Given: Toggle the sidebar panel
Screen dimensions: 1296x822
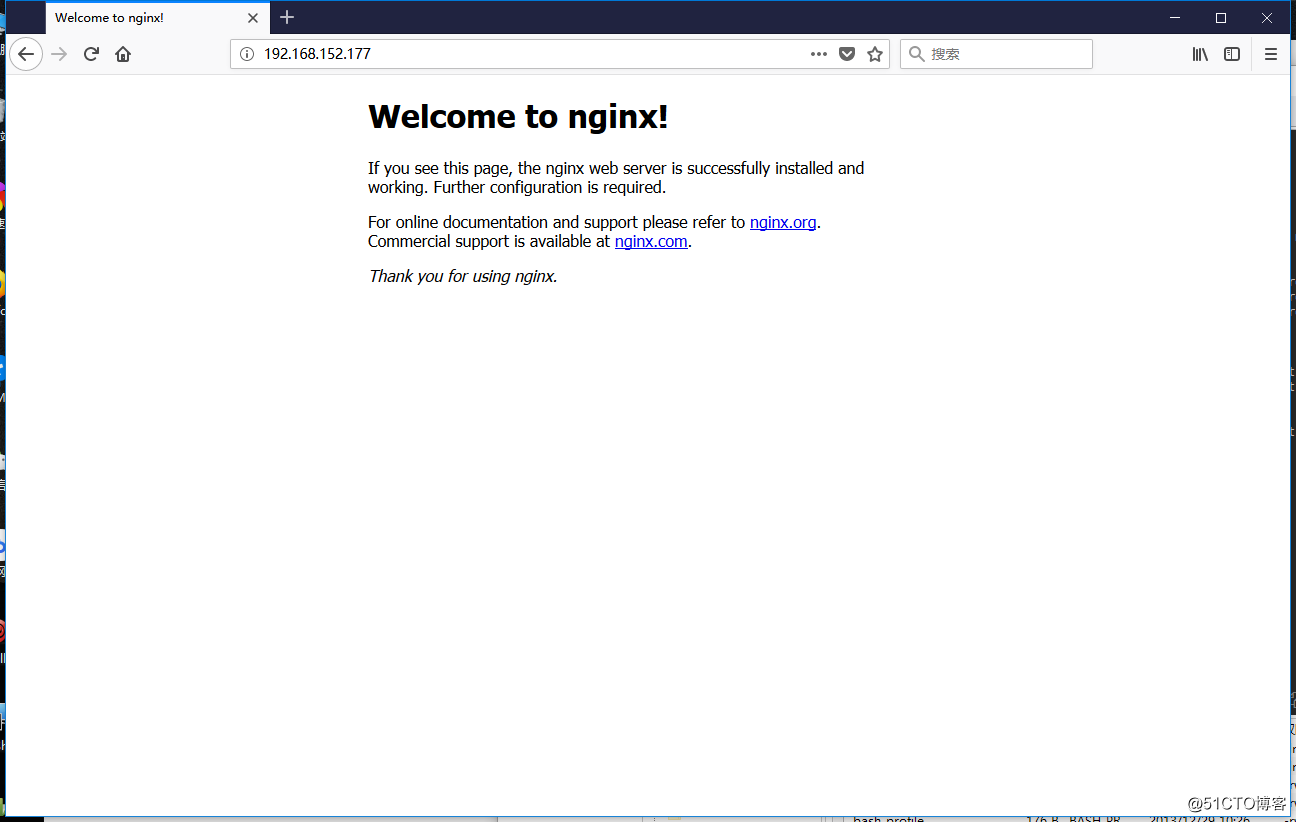Looking at the screenshot, I should (1232, 54).
